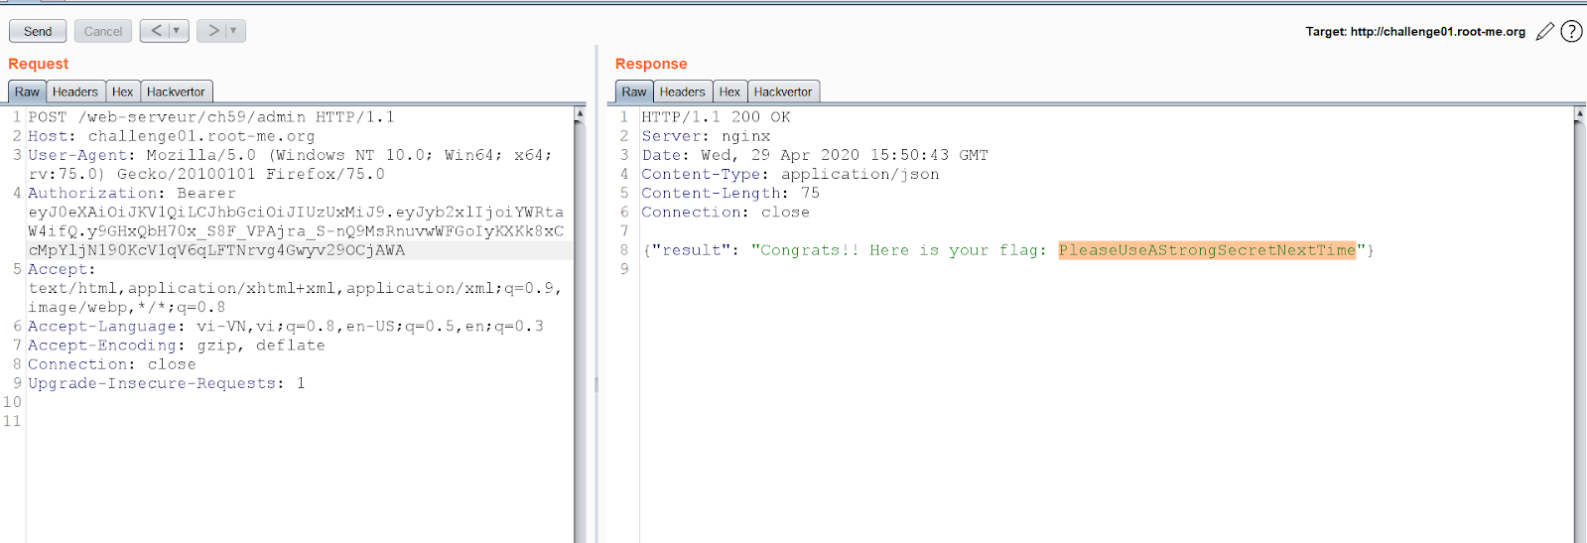This screenshot has height=543, width=1587.
Task: Open the Response Hex tab
Action: (729, 92)
